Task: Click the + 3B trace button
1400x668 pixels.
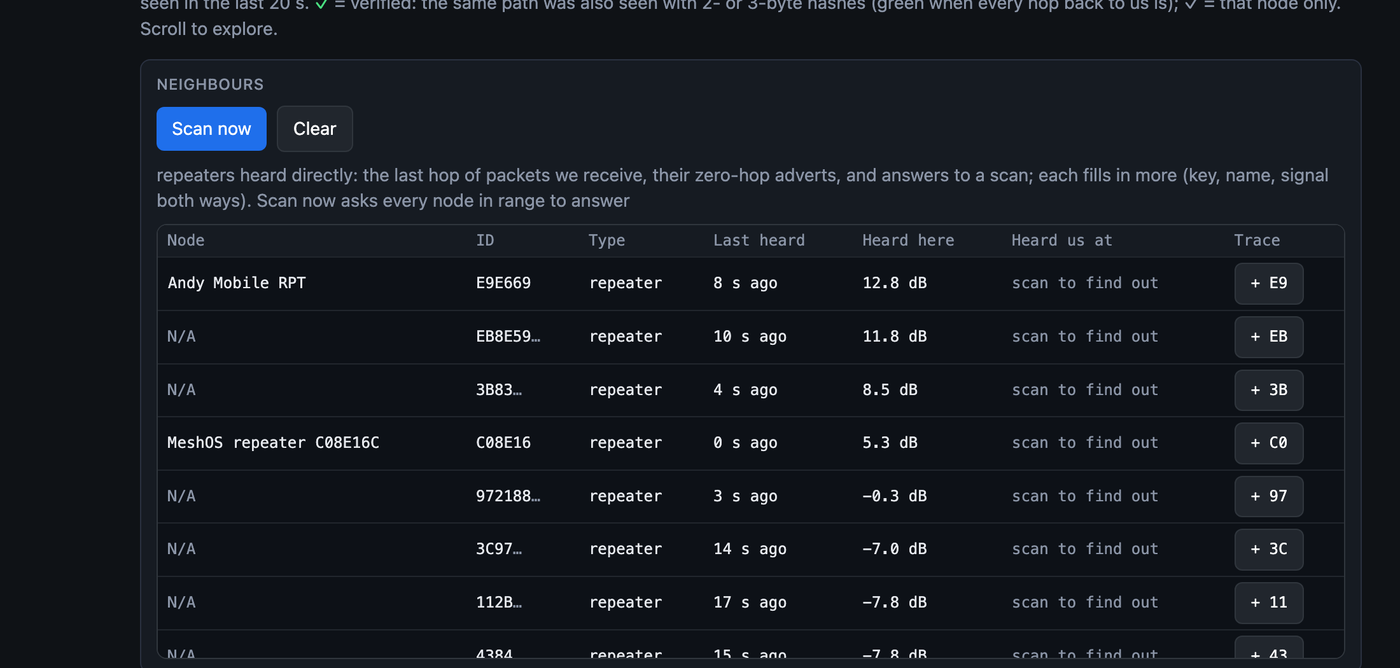Action: click(1268, 390)
